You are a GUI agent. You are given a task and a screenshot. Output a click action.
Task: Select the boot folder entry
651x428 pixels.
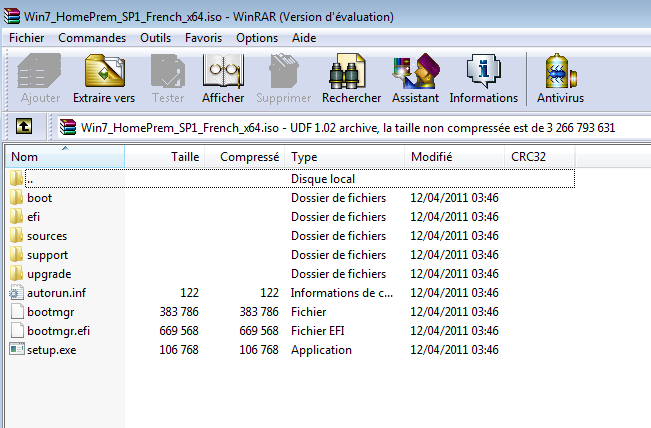[x=40, y=198]
